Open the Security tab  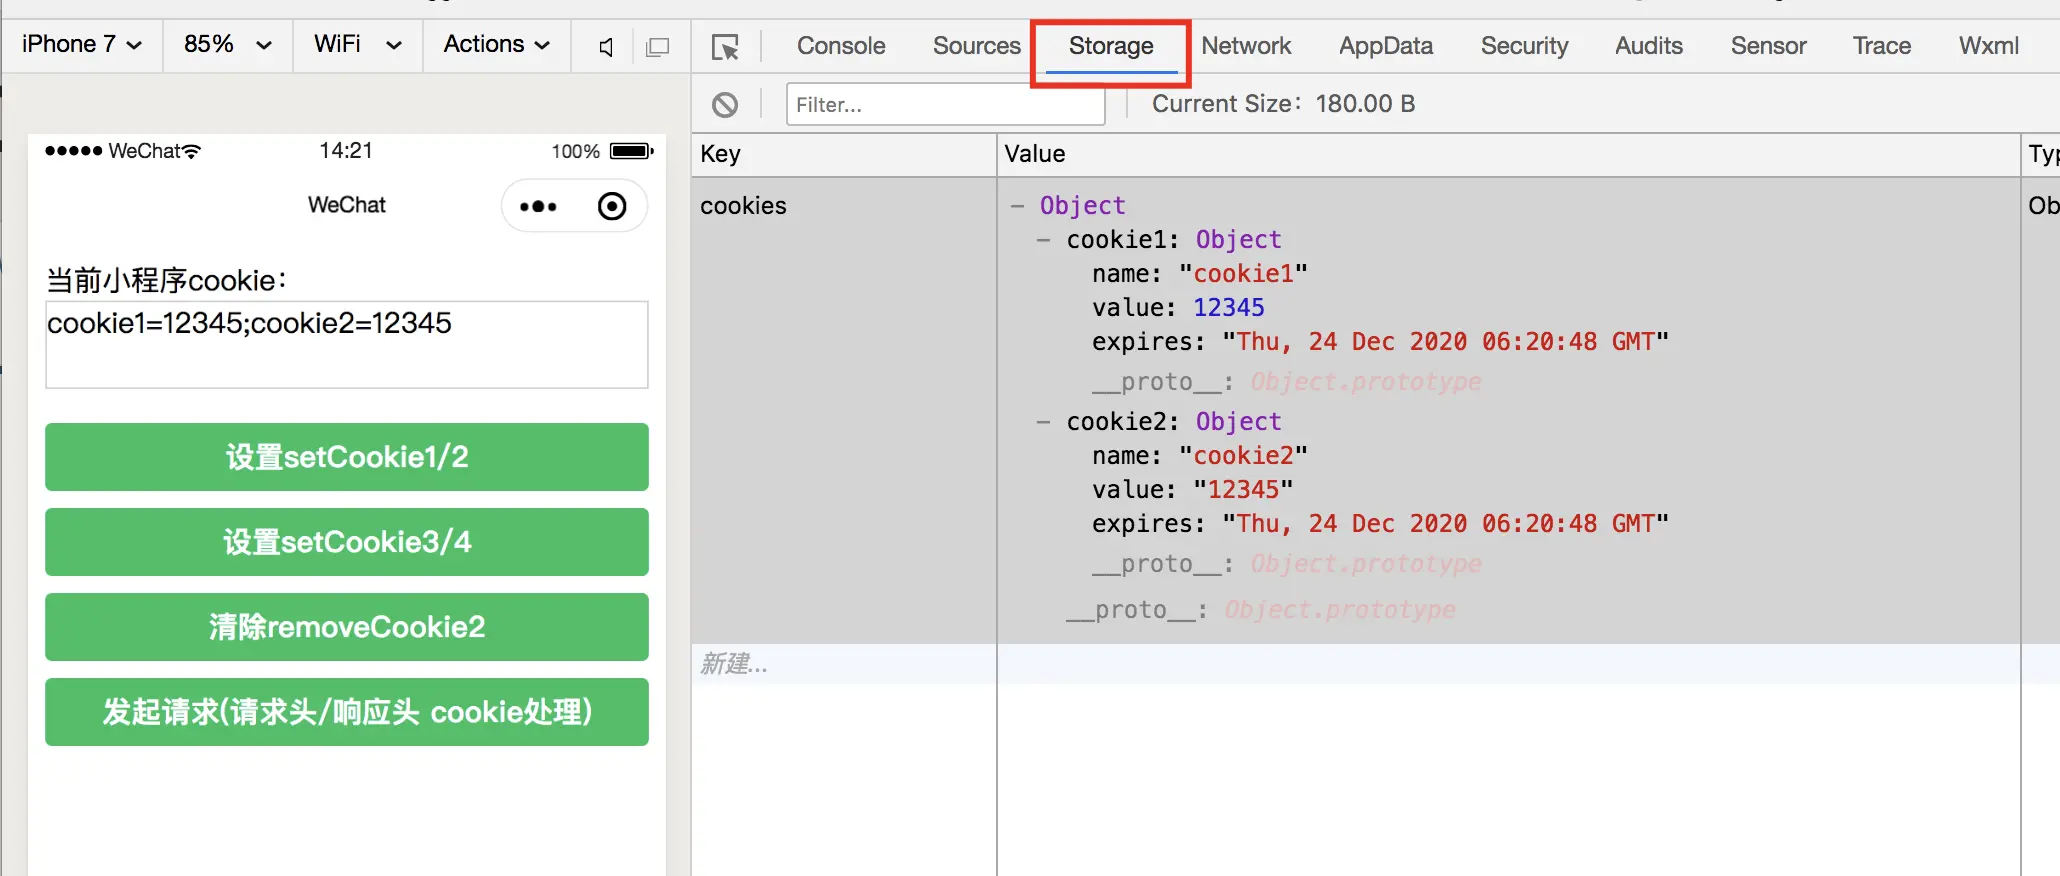1524,46
